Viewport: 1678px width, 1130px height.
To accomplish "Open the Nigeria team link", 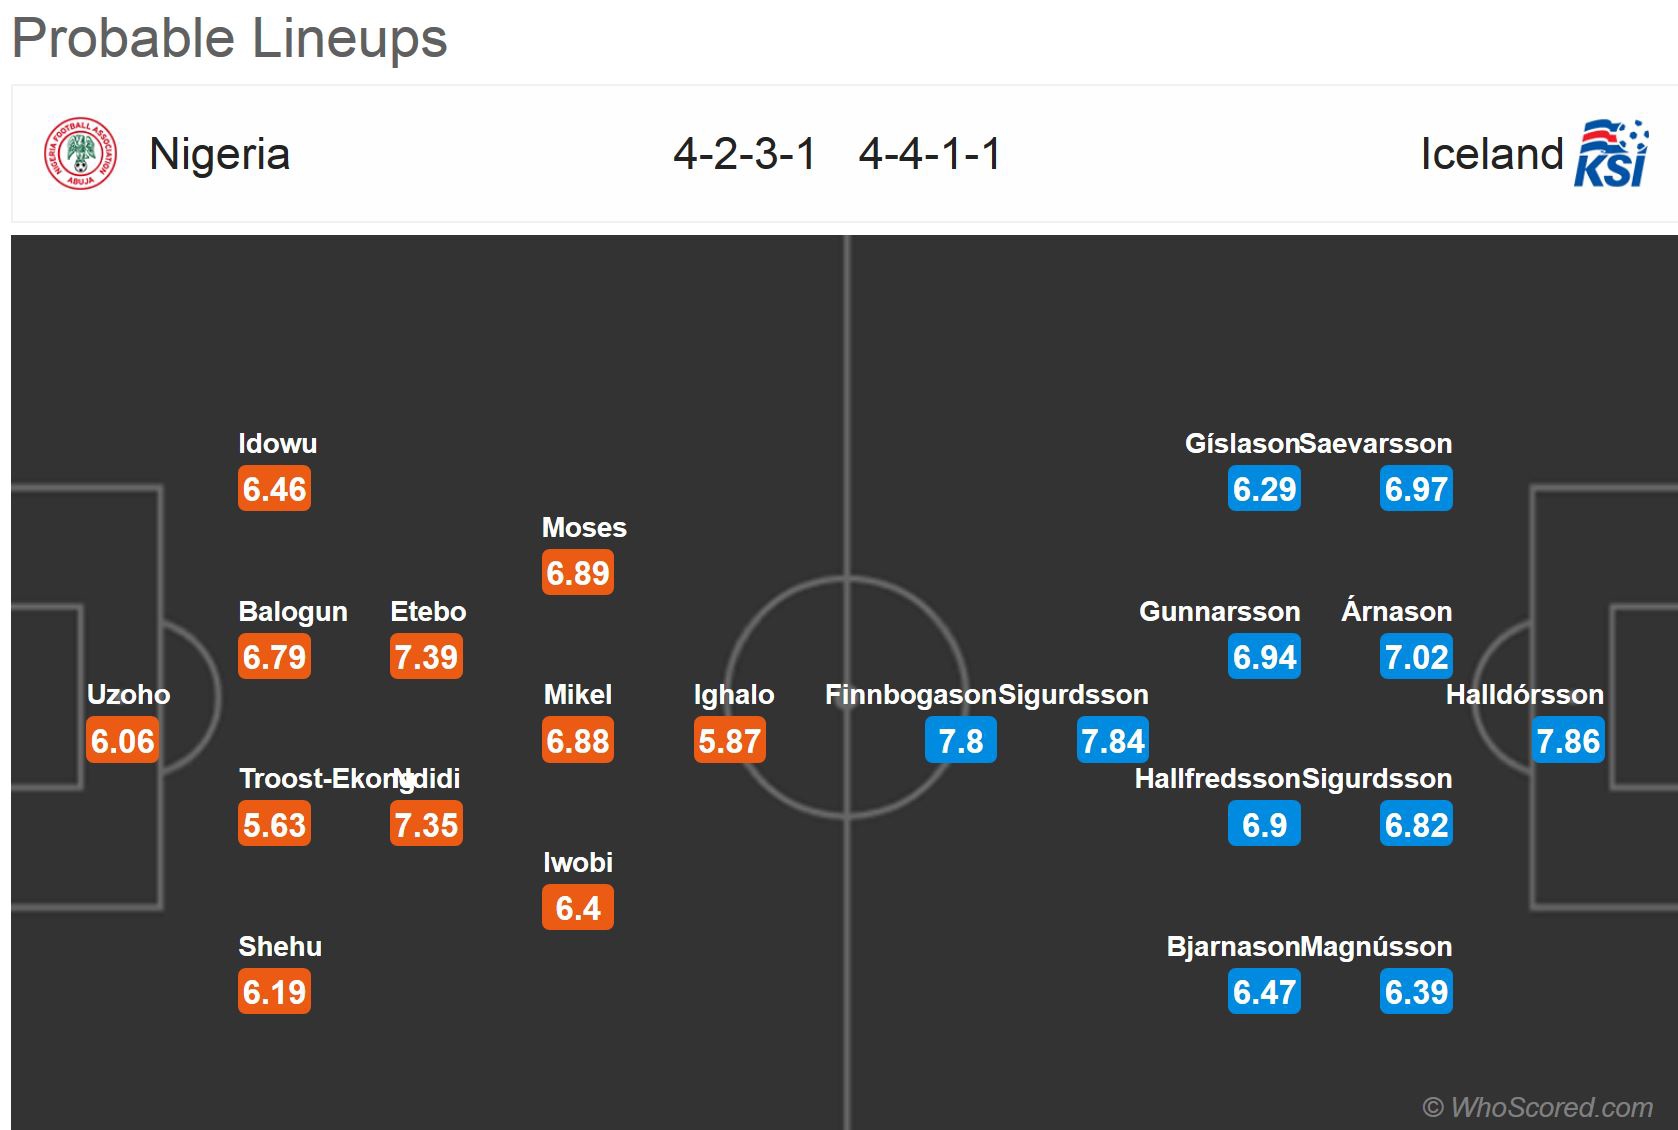I will coord(219,154).
